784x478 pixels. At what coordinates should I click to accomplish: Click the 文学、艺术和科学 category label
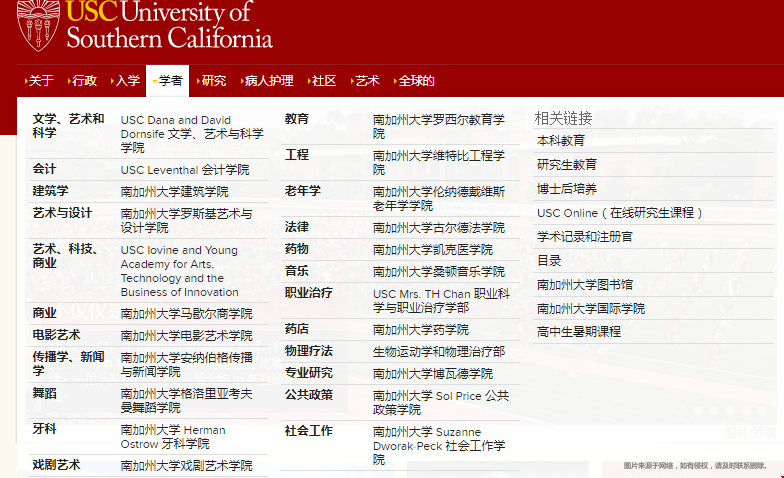click(68, 126)
